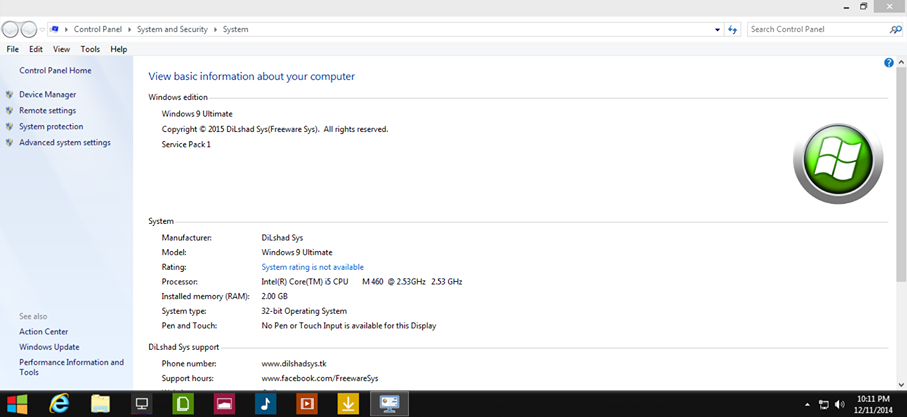Click the volume speaker tray icon
Image resolution: width=907 pixels, height=417 pixels.
click(x=840, y=404)
